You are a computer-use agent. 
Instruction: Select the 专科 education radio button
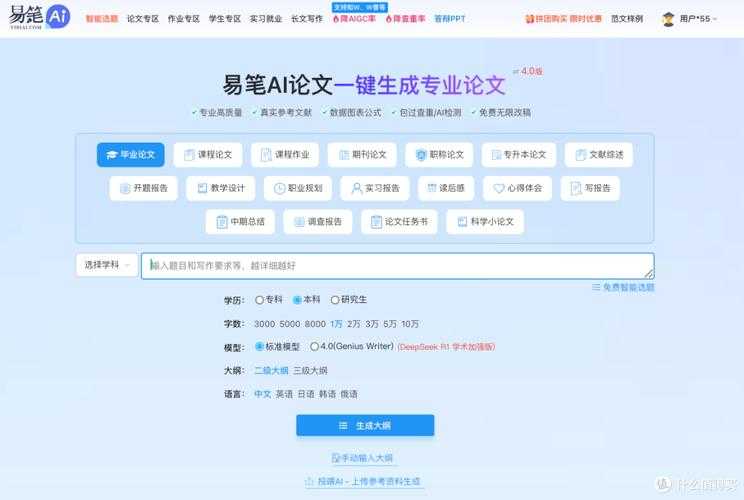click(259, 300)
